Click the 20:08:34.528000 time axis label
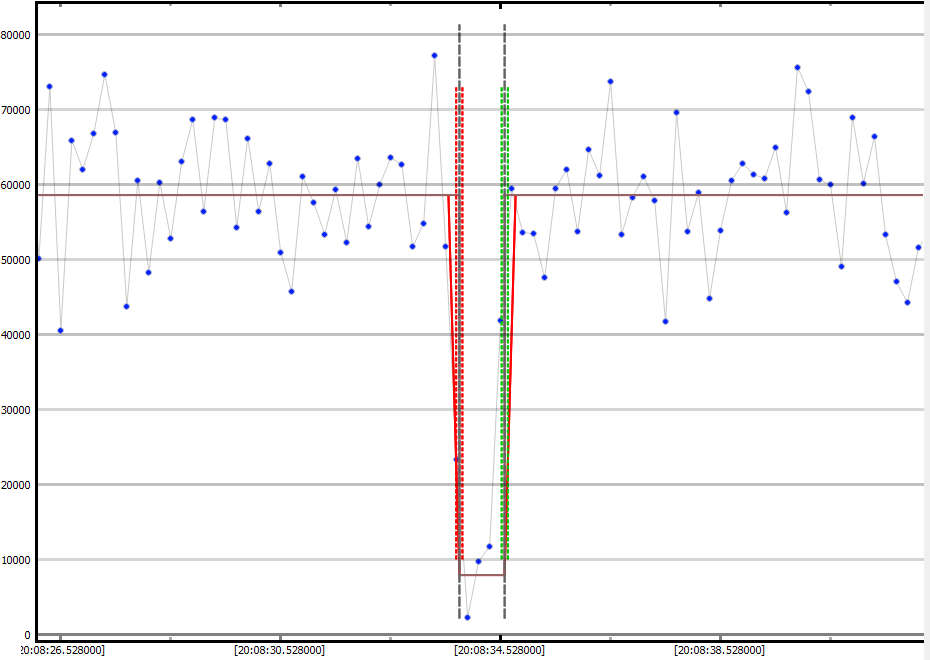 click(x=500, y=650)
